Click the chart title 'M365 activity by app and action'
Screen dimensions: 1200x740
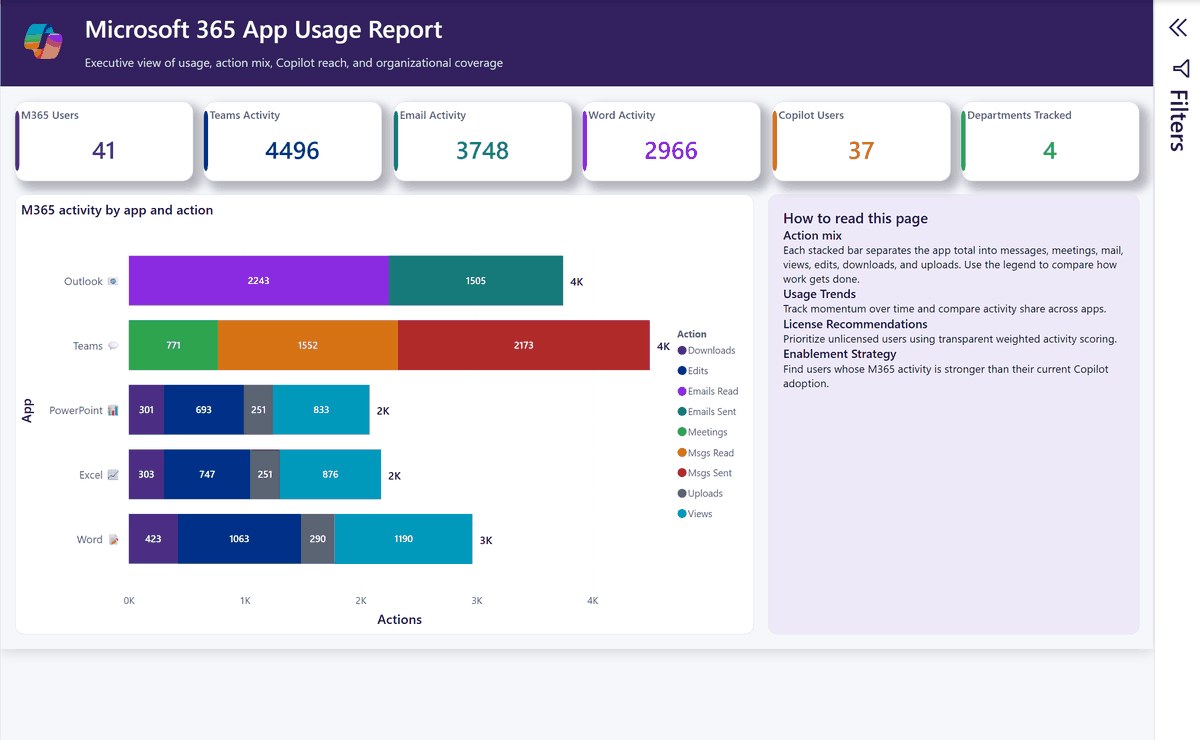point(117,210)
